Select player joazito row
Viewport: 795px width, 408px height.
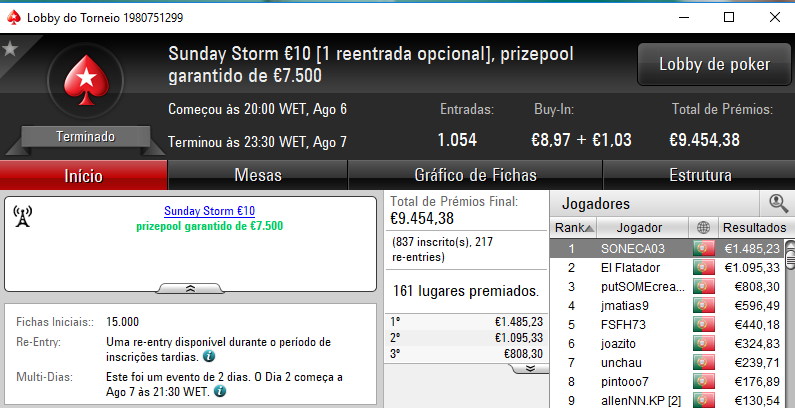[x=668, y=344]
